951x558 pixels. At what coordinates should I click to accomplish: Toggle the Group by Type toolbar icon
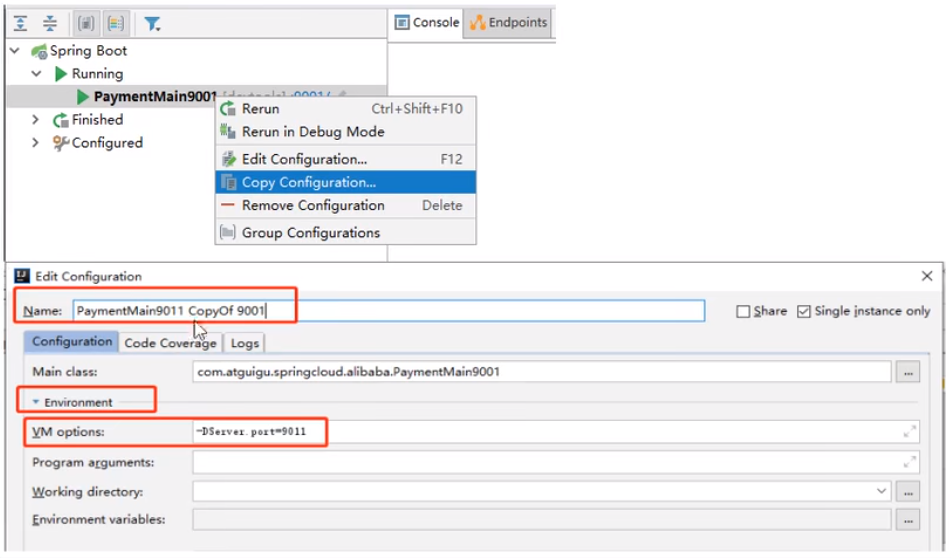click(x=87, y=22)
